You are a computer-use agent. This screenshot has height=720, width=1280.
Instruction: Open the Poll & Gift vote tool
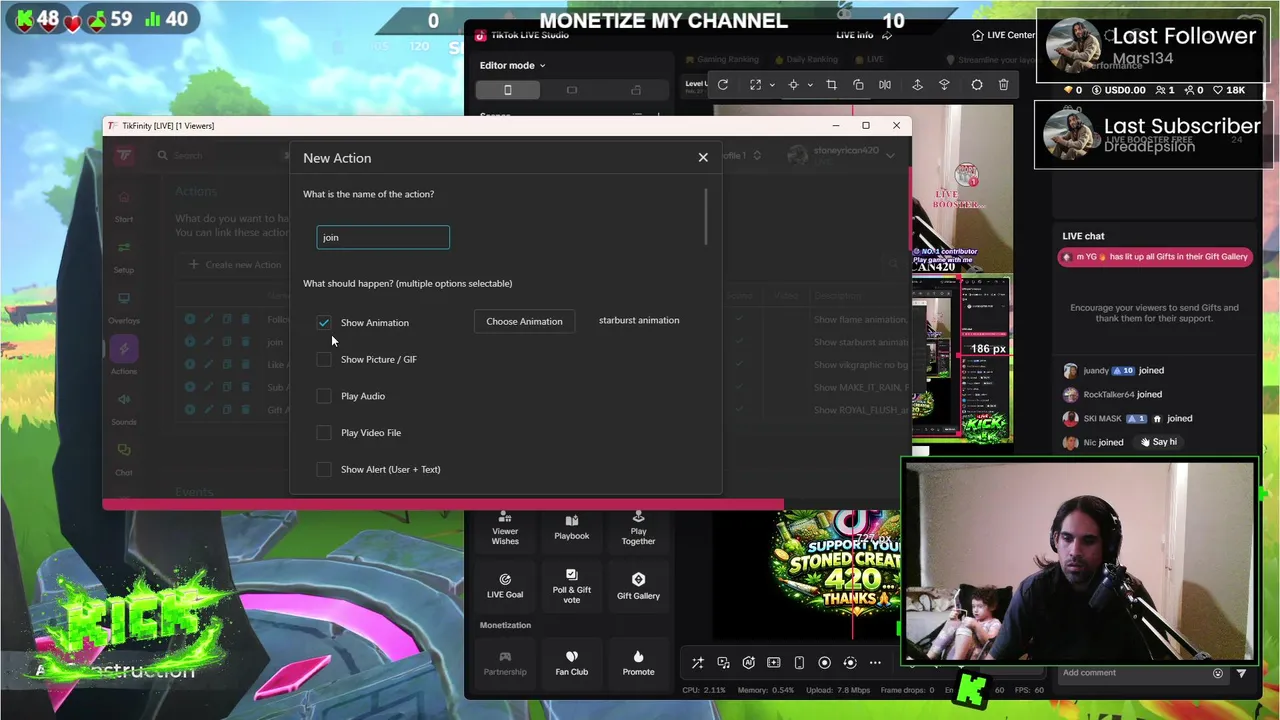tap(572, 587)
